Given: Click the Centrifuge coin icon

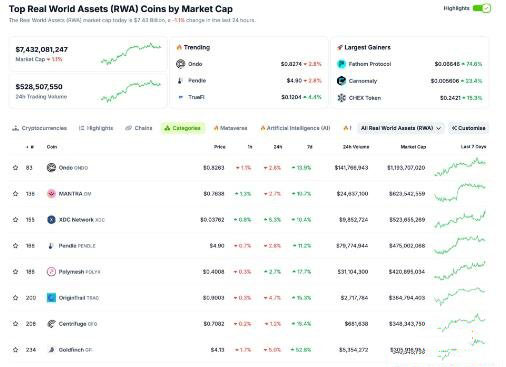Looking at the screenshot, I should 51,324.
